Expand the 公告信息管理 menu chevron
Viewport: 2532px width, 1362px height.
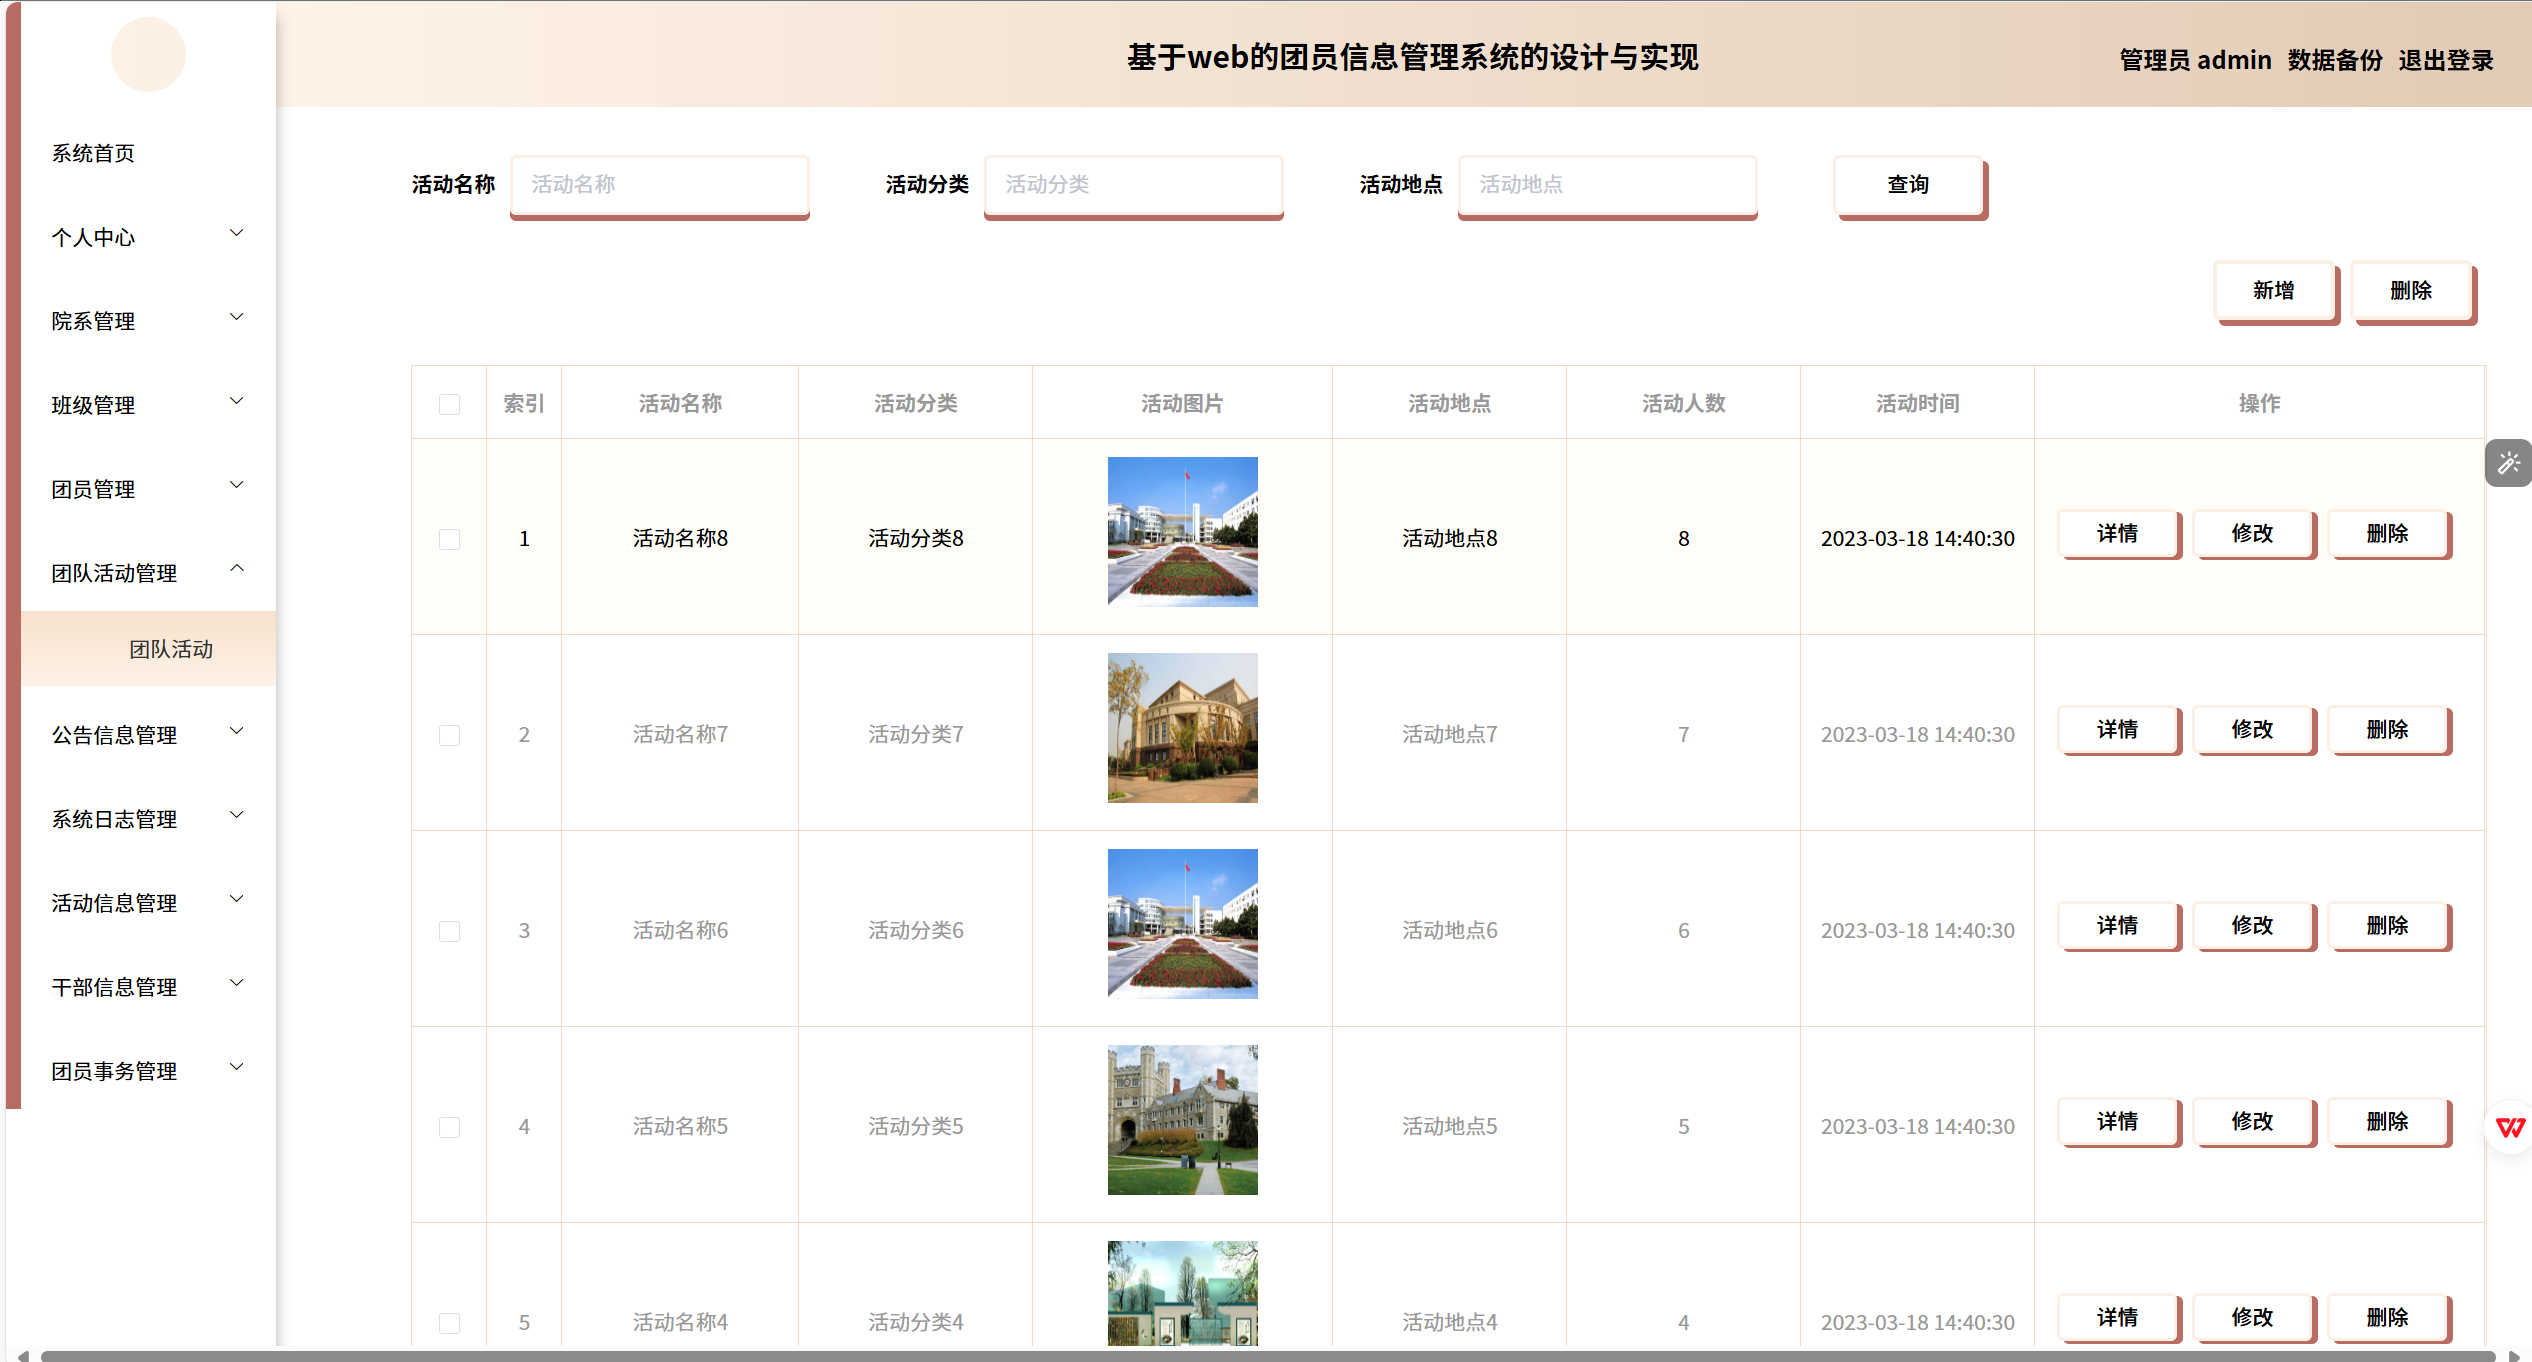[237, 731]
